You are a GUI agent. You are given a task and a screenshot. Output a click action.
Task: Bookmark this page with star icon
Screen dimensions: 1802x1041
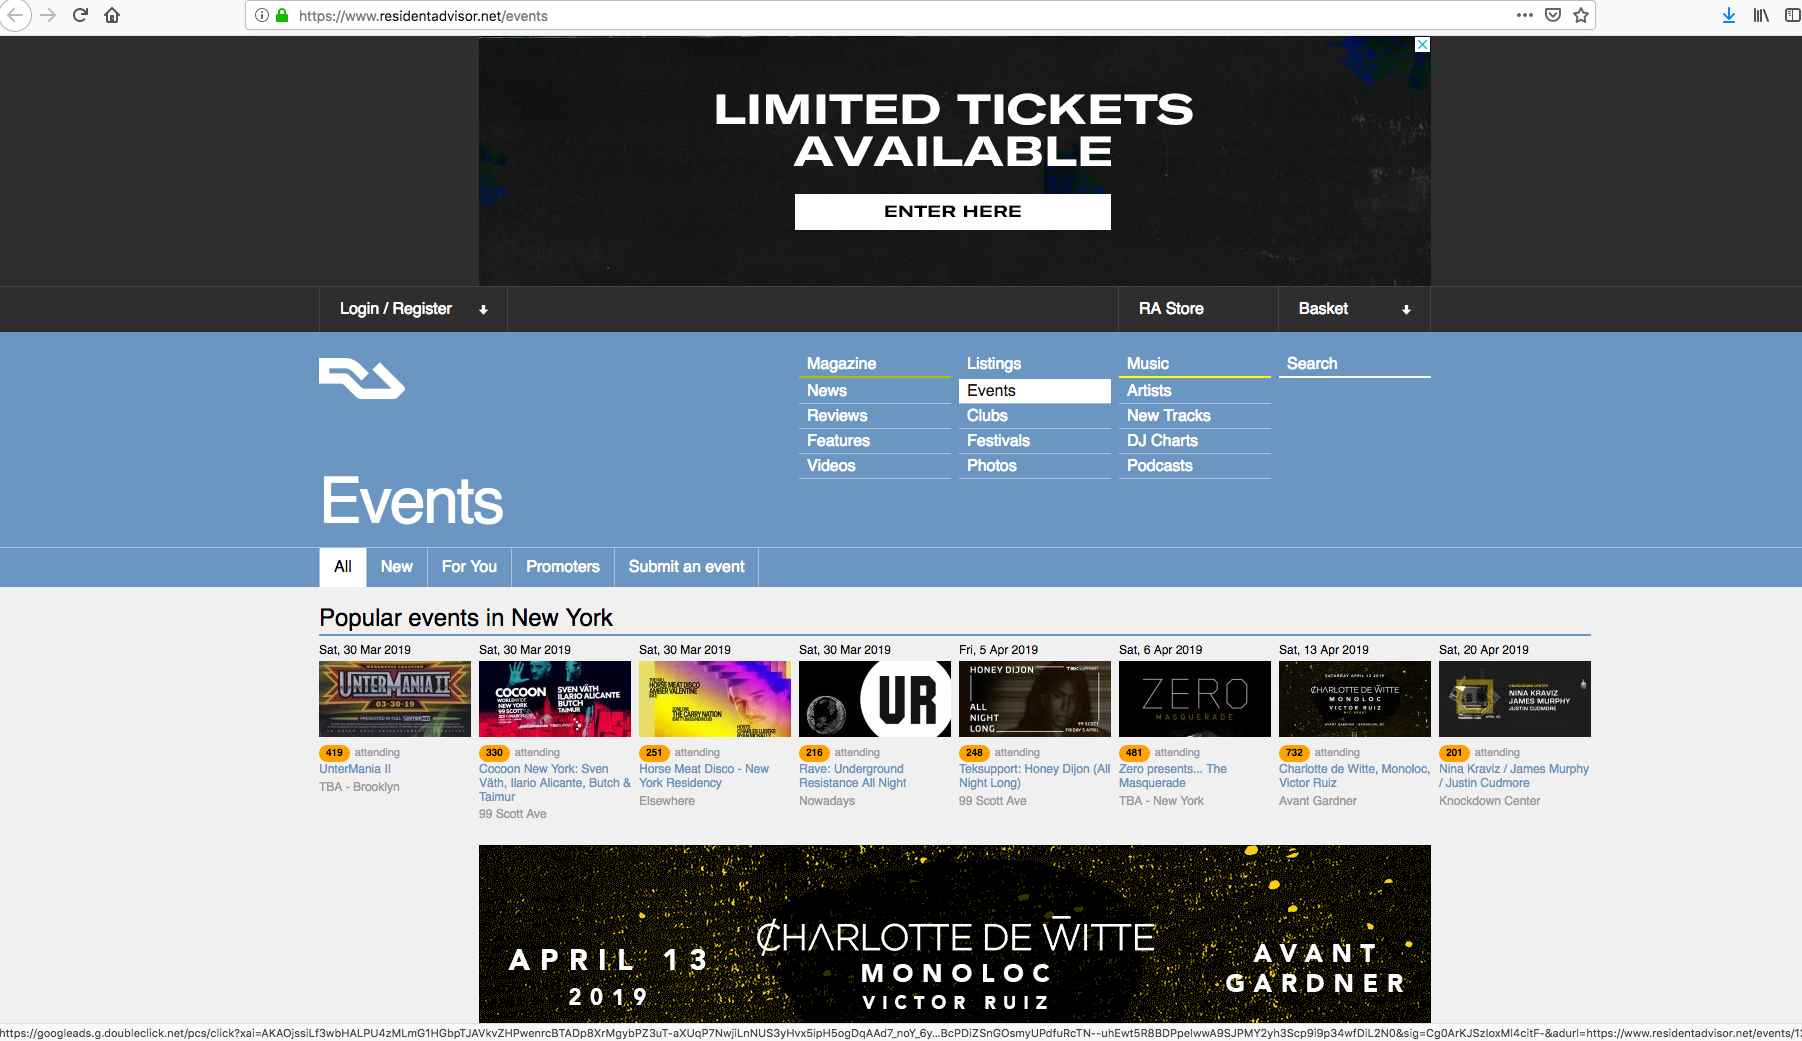1581,15
